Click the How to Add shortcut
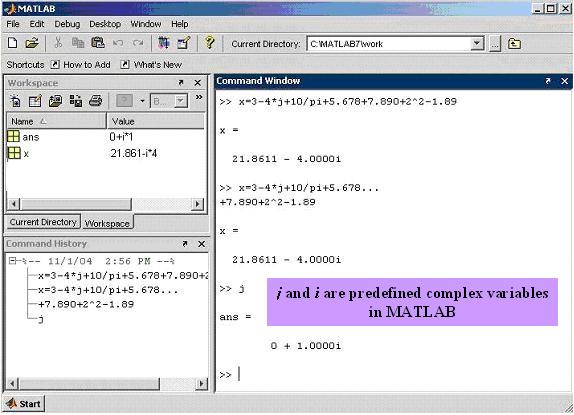The height and width of the screenshot is (415, 574). tap(81, 65)
